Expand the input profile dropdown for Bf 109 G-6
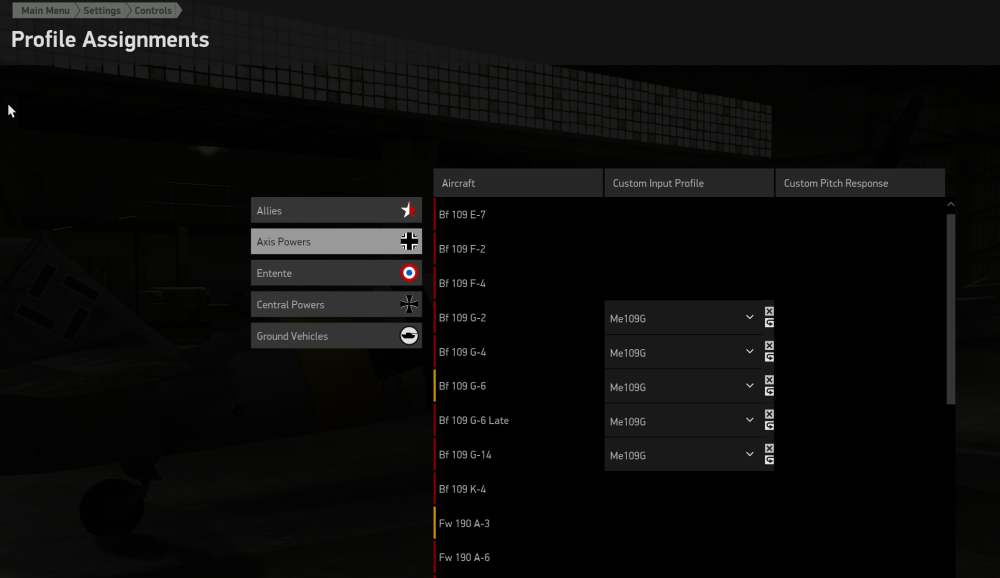1000x578 pixels. click(x=683, y=387)
